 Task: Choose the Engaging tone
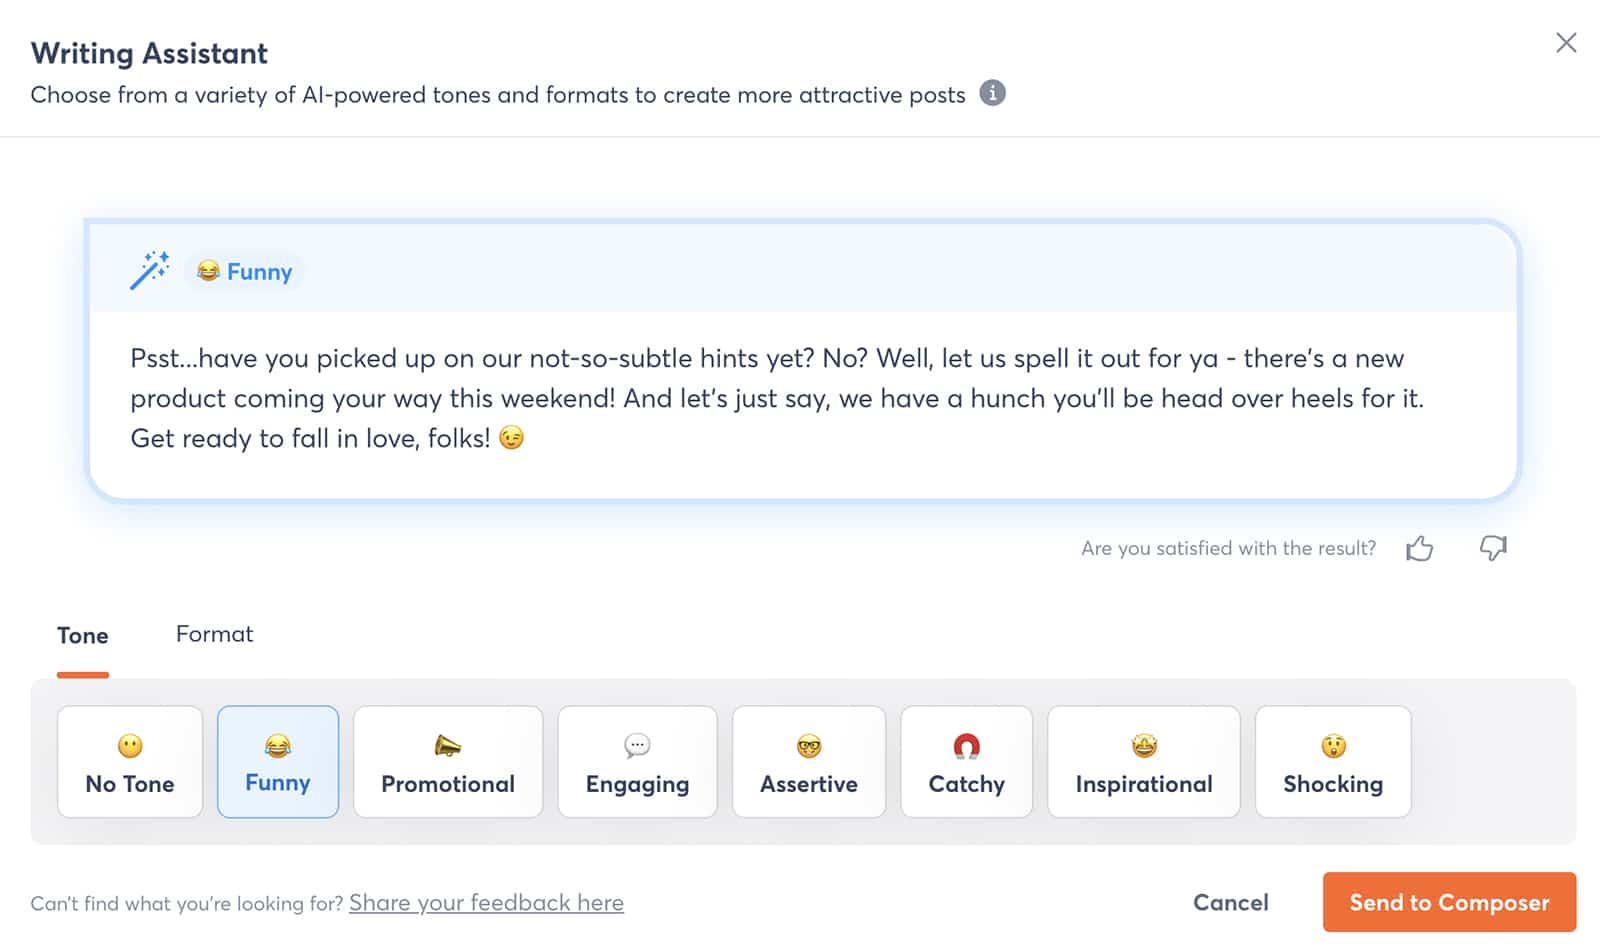(637, 762)
